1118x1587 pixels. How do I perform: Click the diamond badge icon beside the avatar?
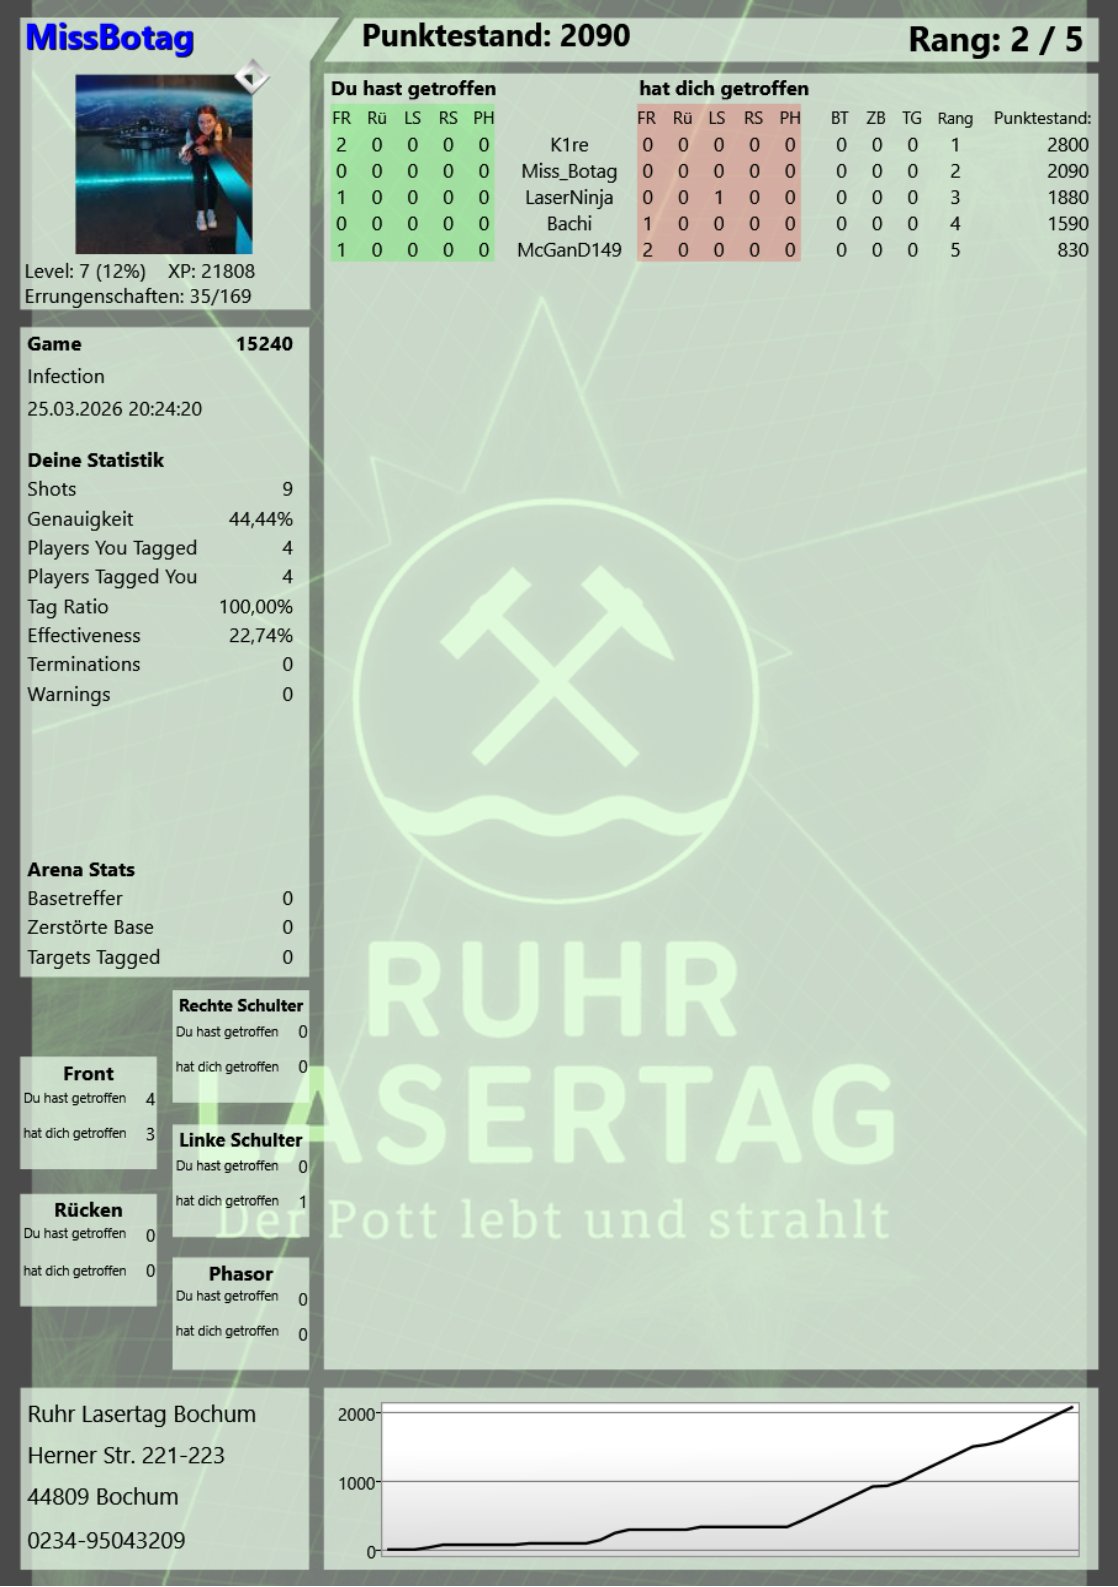pyautogui.click(x=252, y=77)
